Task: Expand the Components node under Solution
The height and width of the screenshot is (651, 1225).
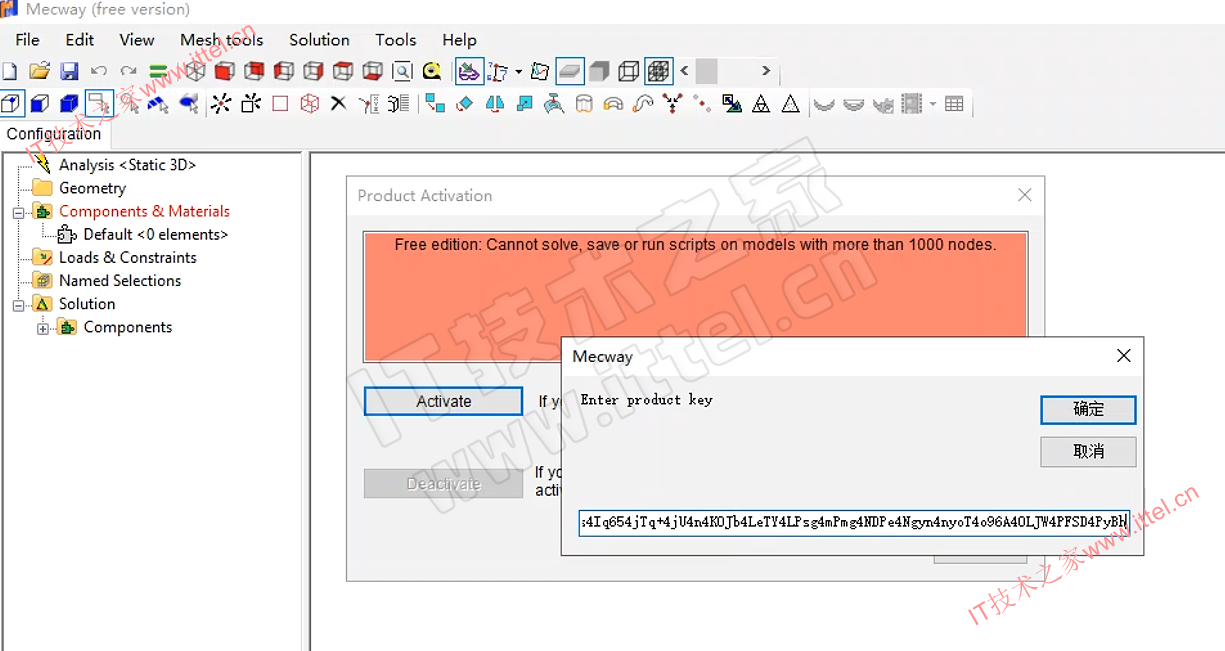Action: 42,328
